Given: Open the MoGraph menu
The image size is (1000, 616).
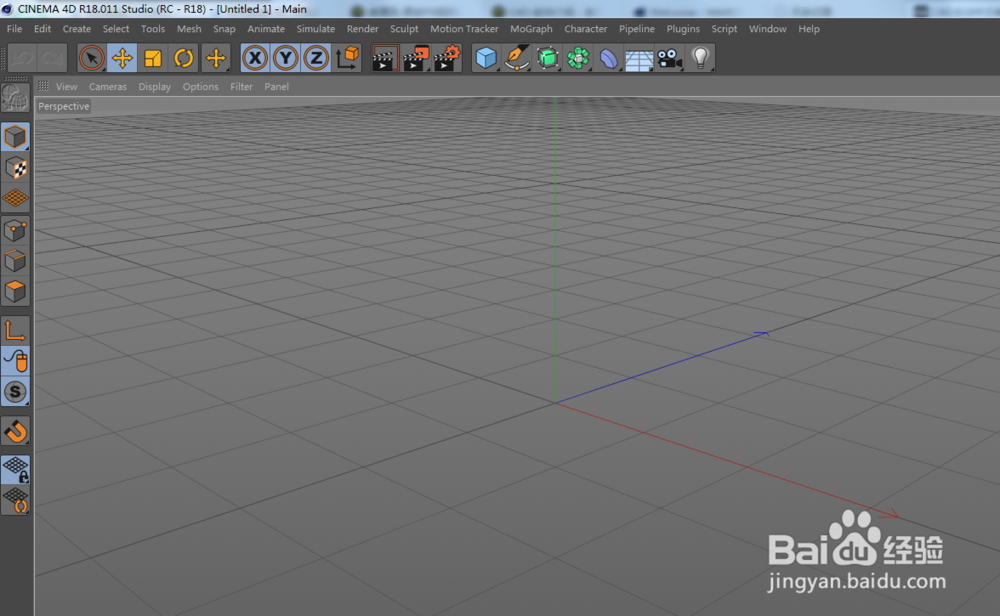Looking at the screenshot, I should pyautogui.click(x=531, y=29).
